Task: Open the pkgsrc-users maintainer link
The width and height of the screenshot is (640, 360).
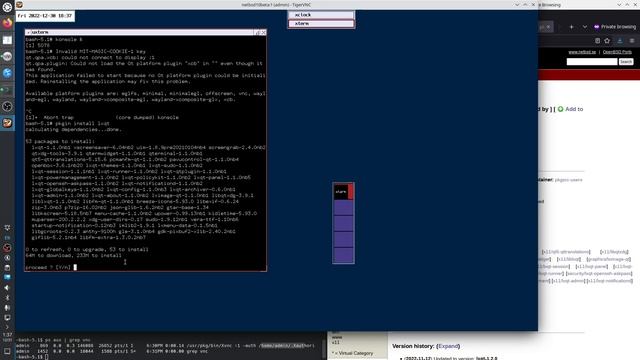Action: click(569, 180)
